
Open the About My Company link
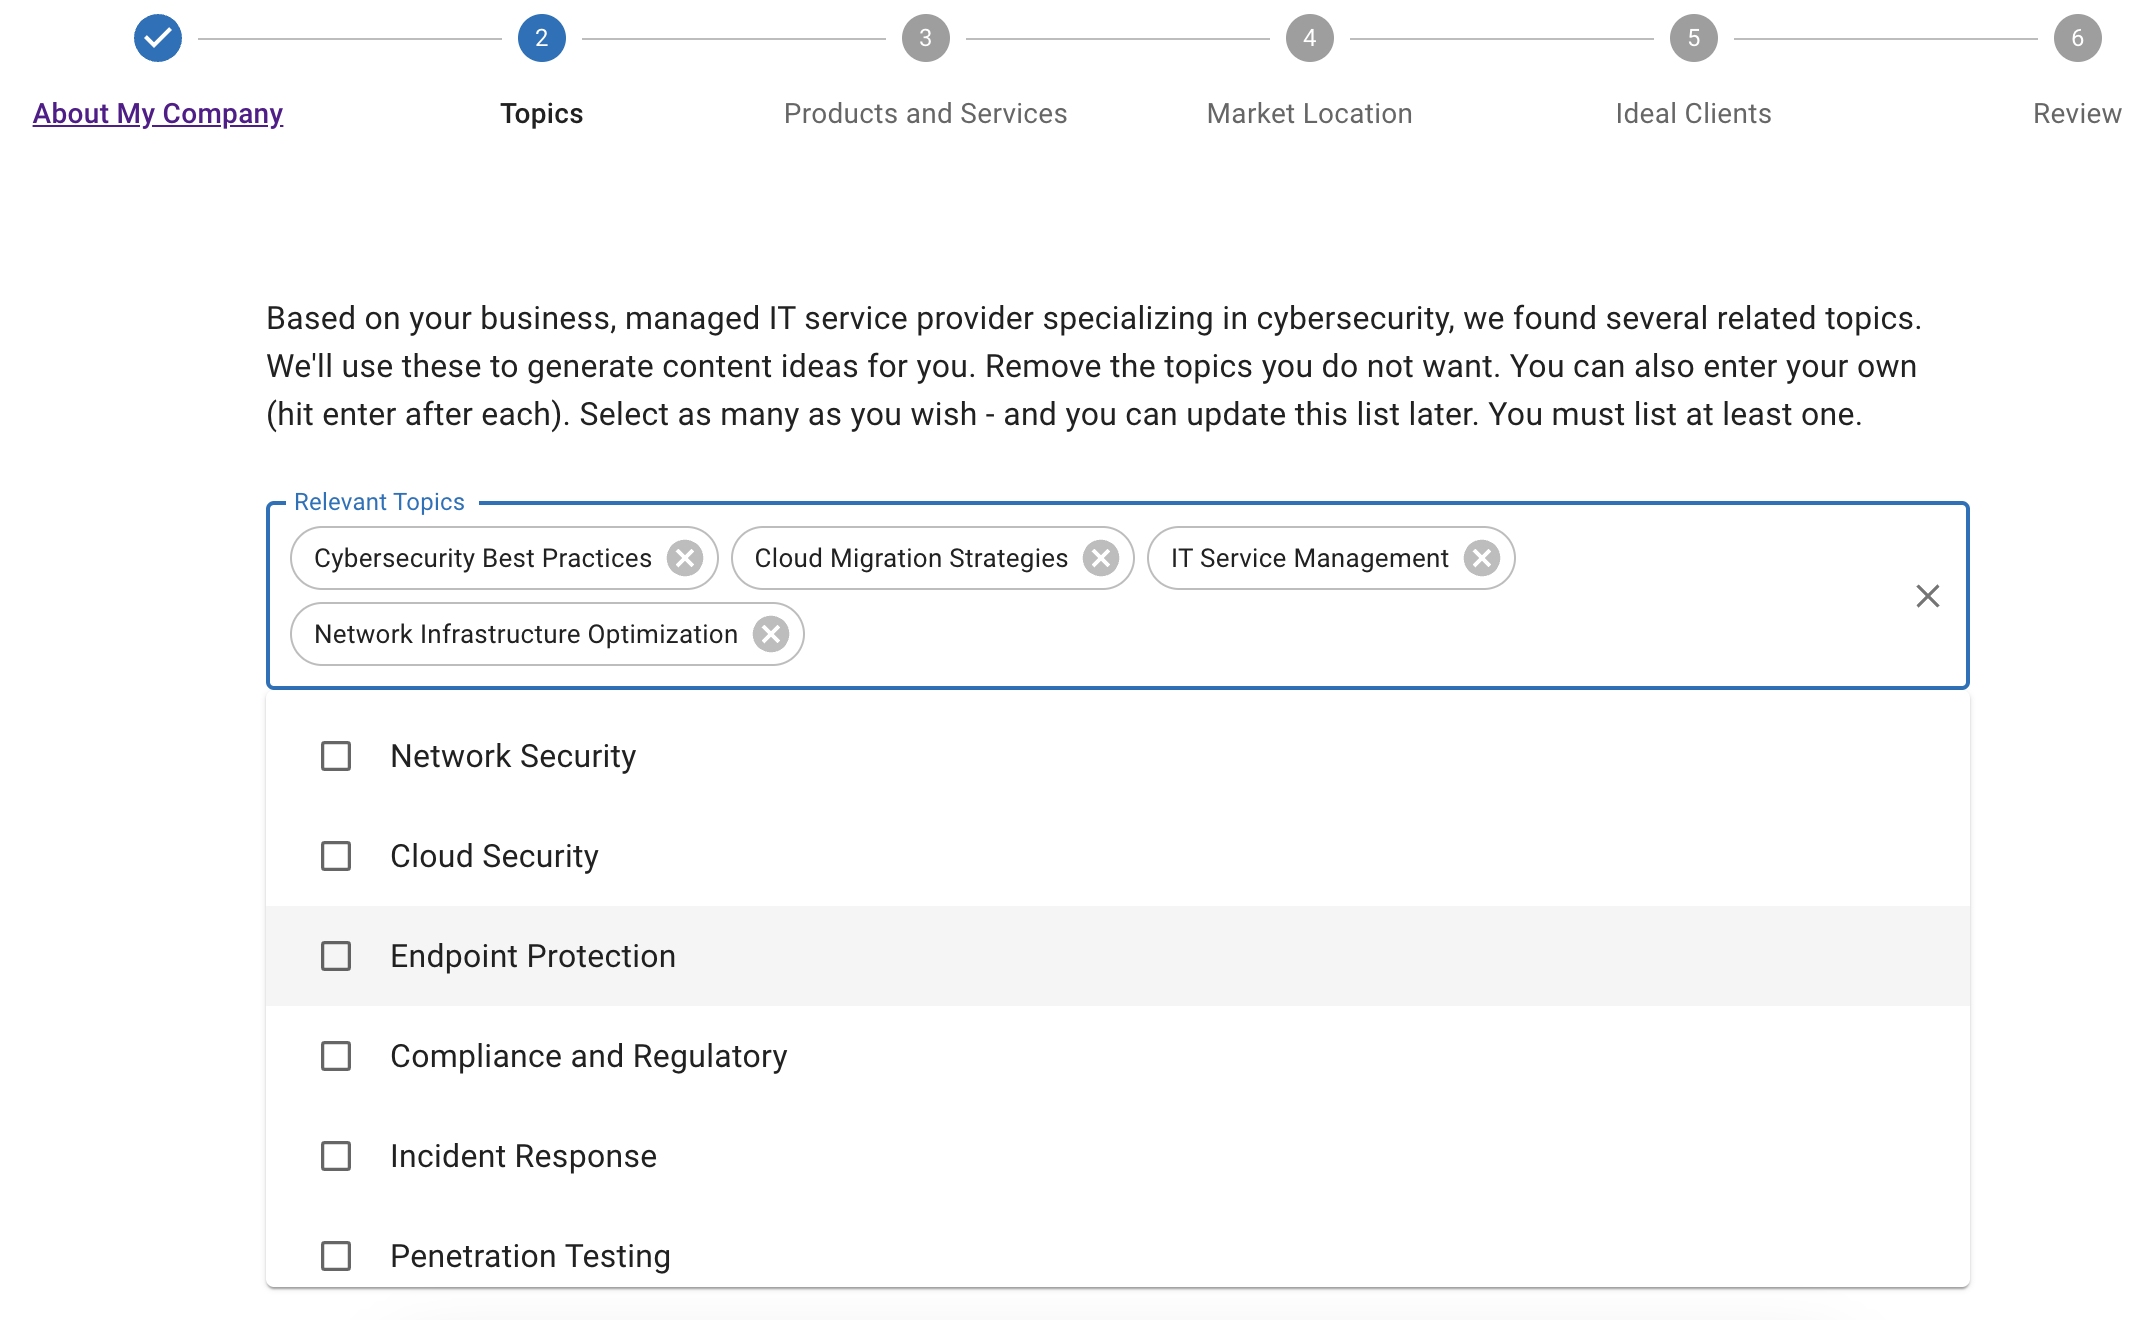158,114
